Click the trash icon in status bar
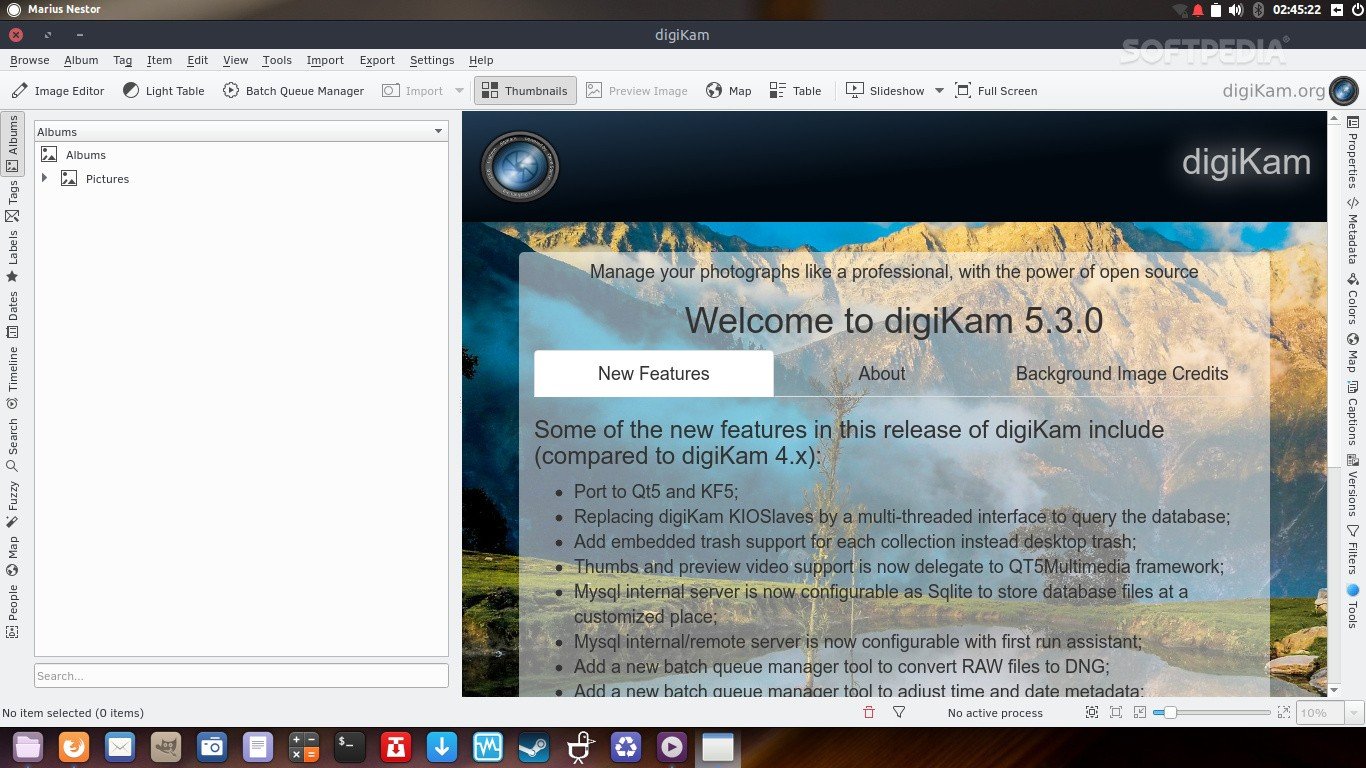Screen dimensions: 1366x768 [x=868, y=713]
